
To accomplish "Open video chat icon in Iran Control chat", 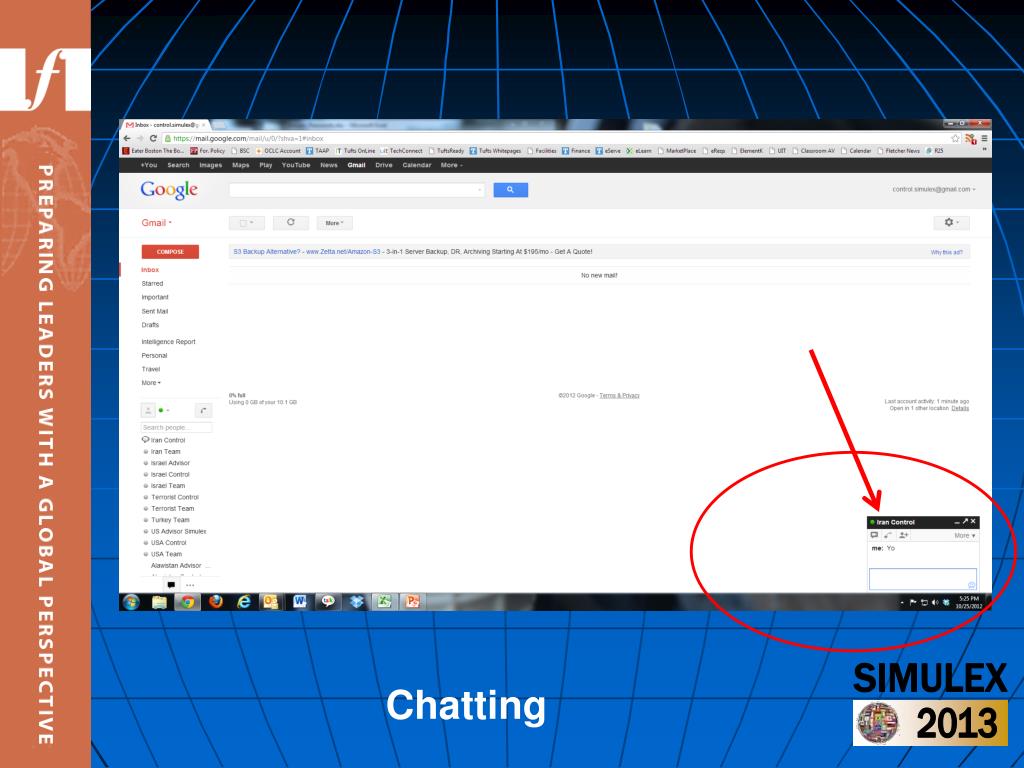I will point(874,536).
